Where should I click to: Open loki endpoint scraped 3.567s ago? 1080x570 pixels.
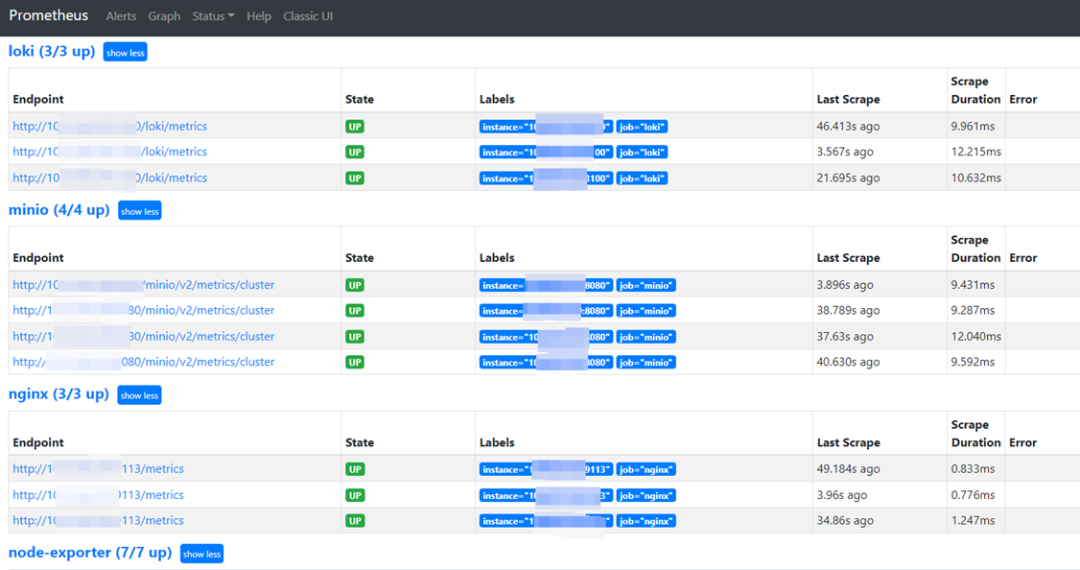(109, 152)
